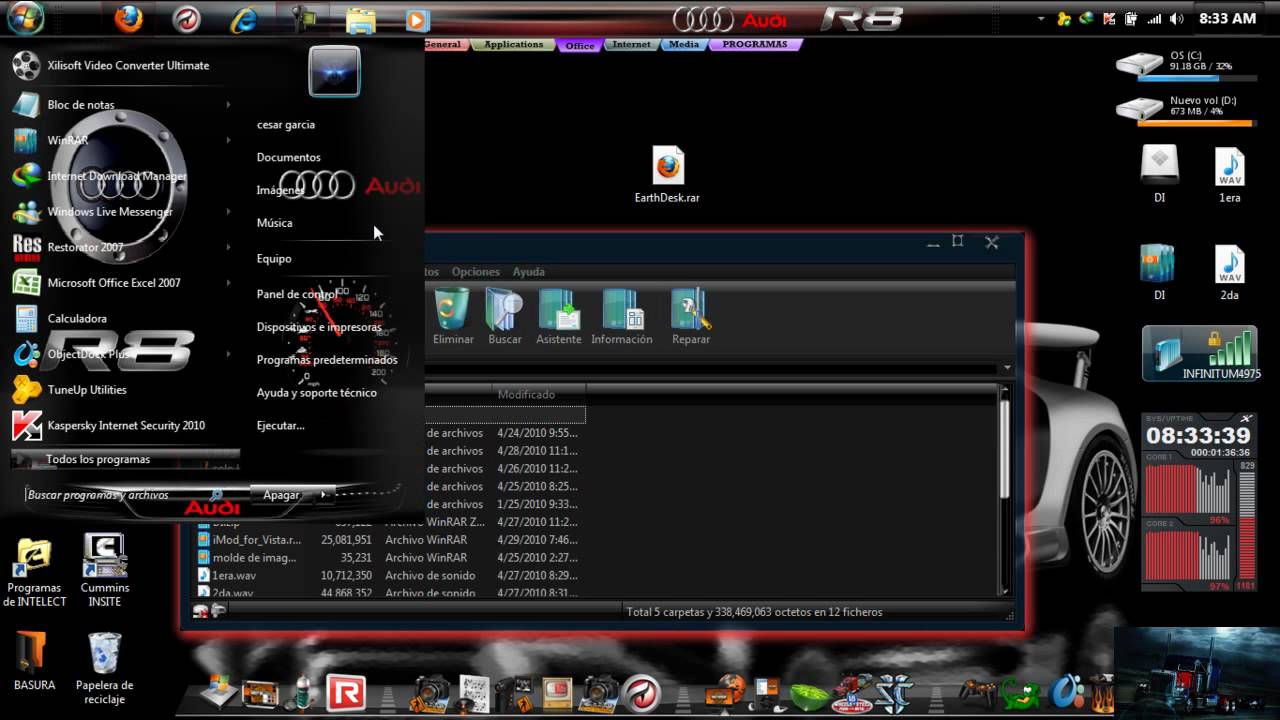Open Música link
Screen dimensions: 1280x720
[x=275, y=223]
